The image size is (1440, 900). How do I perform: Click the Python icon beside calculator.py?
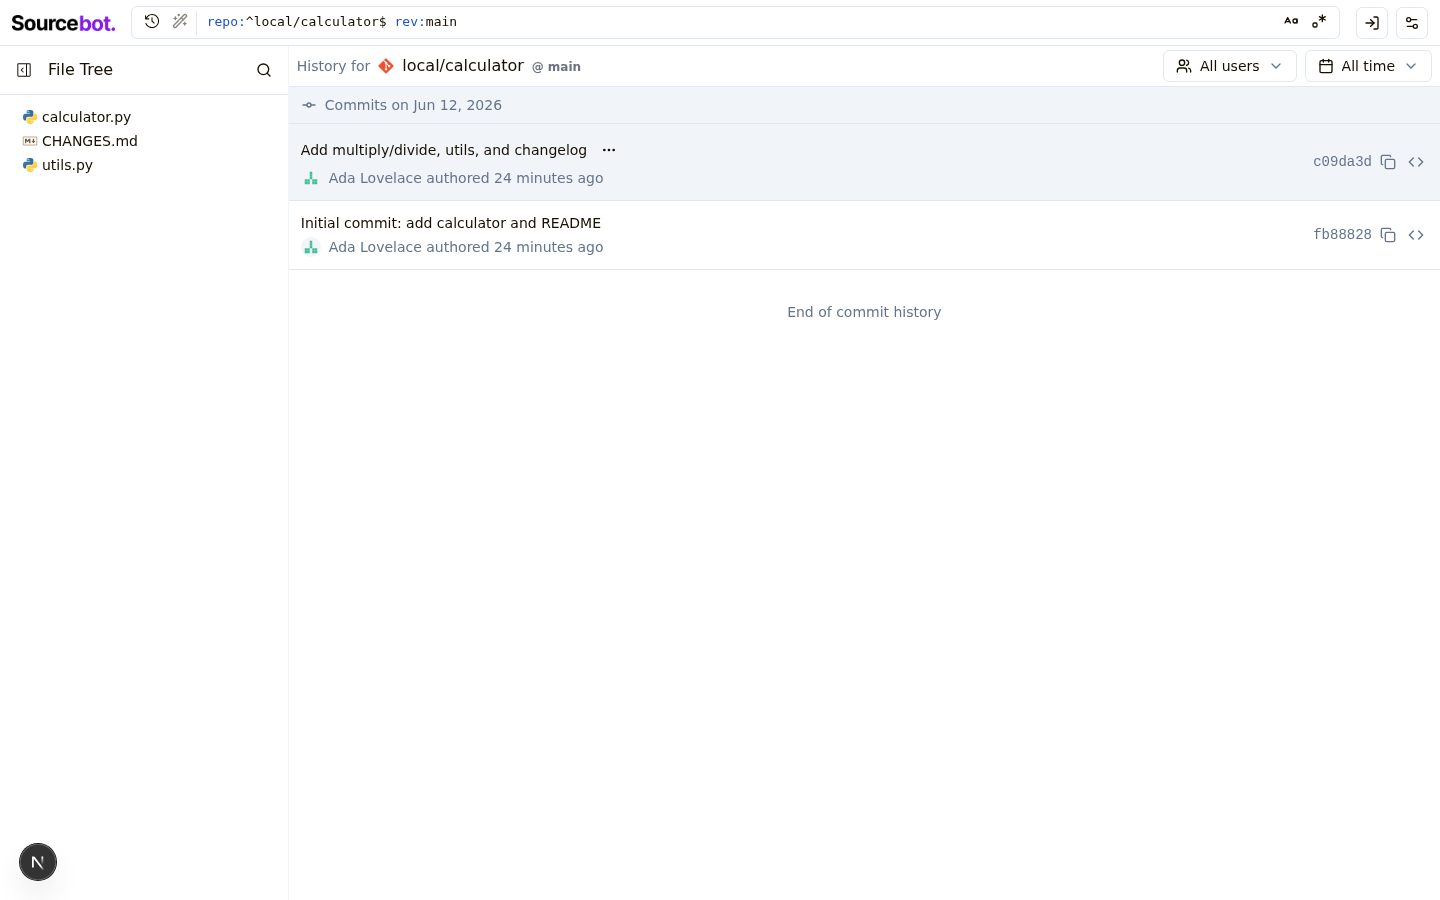(x=30, y=117)
